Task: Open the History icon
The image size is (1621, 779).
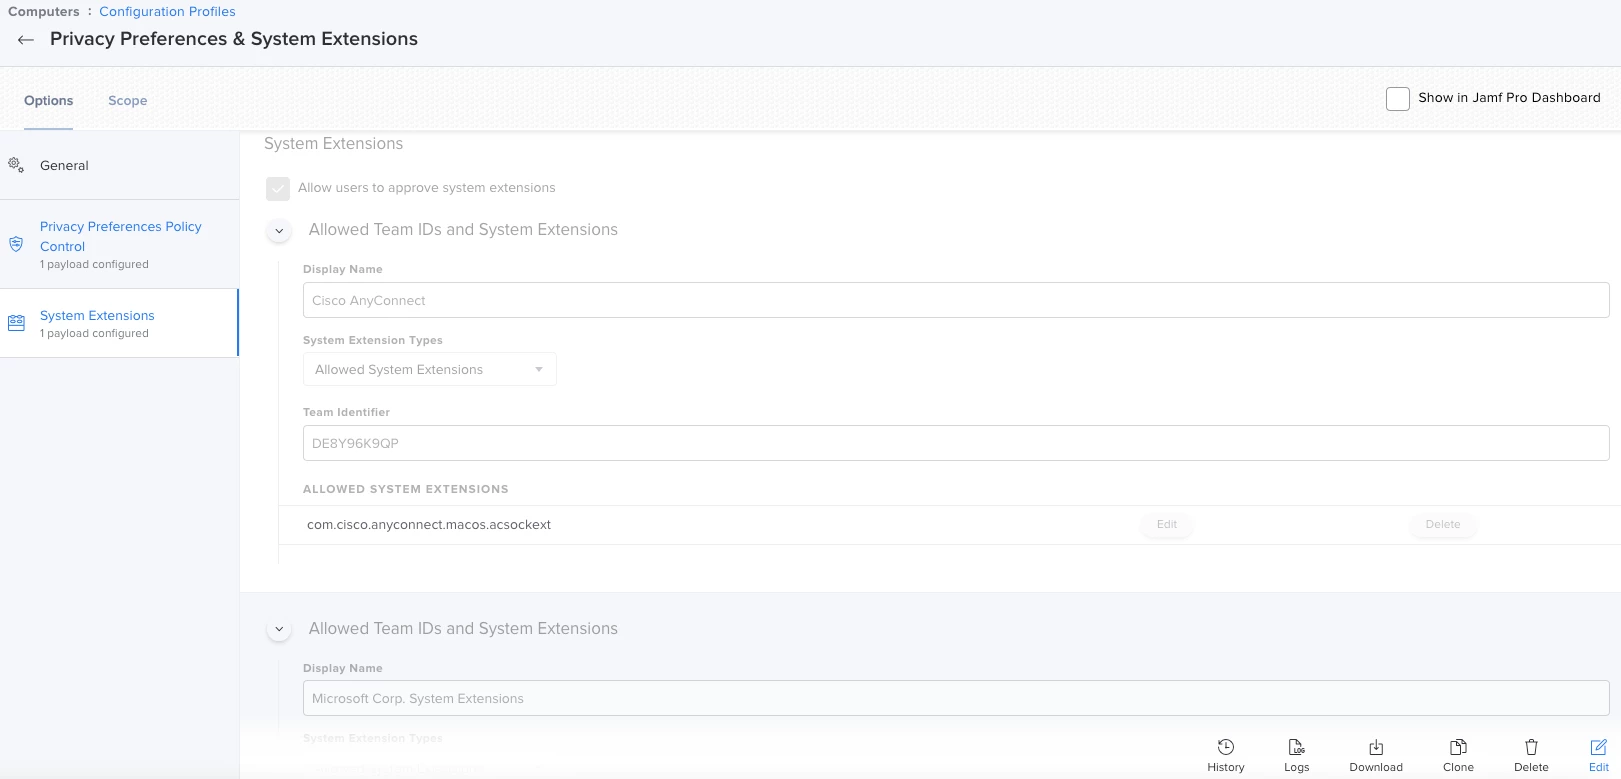Action: pyautogui.click(x=1225, y=747)
